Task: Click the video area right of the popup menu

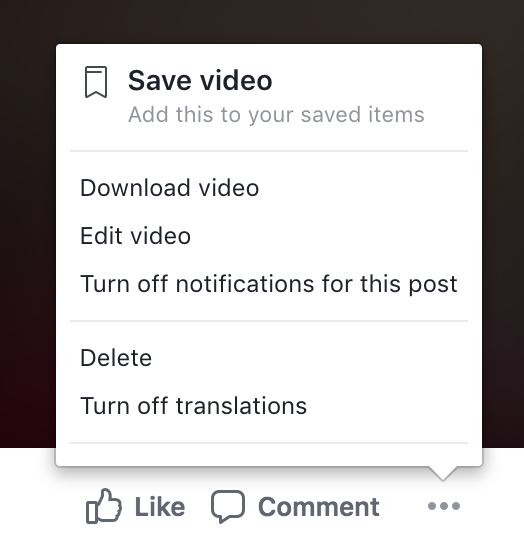Action: (503, 242)
